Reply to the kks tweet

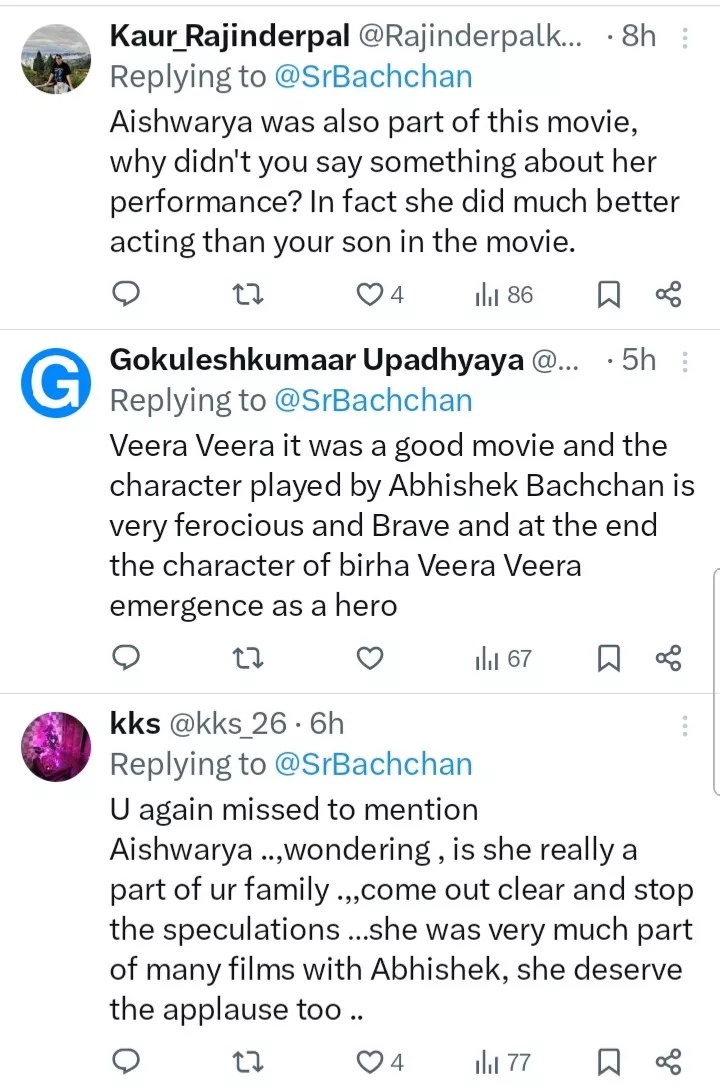pos(125,1061)
